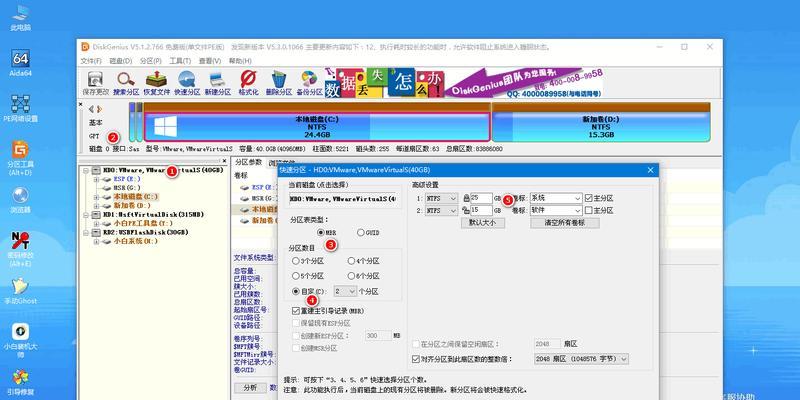Image resolution: width=800 pixels, height=400 pixels.
Task: Click partition 1 size field showing 25
Action: pos(481,198)
